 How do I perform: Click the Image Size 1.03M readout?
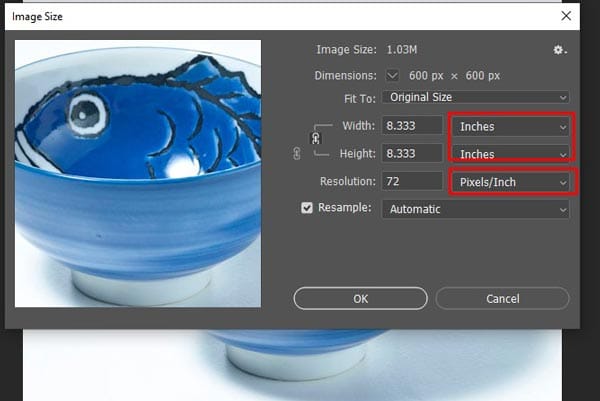point(402,50)
